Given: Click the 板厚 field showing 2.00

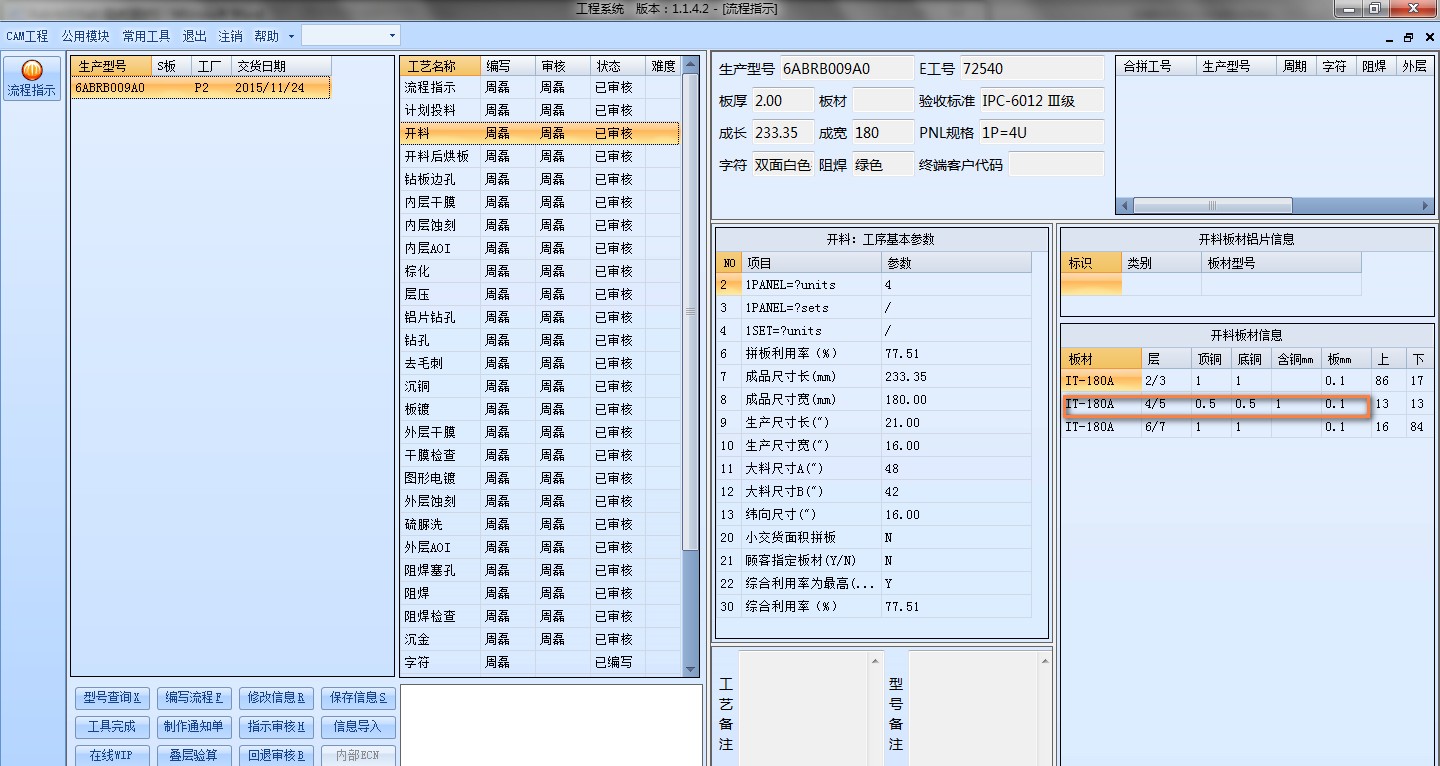Looking at the screenshot, I should pyautogui.click(x=783, y=101).
